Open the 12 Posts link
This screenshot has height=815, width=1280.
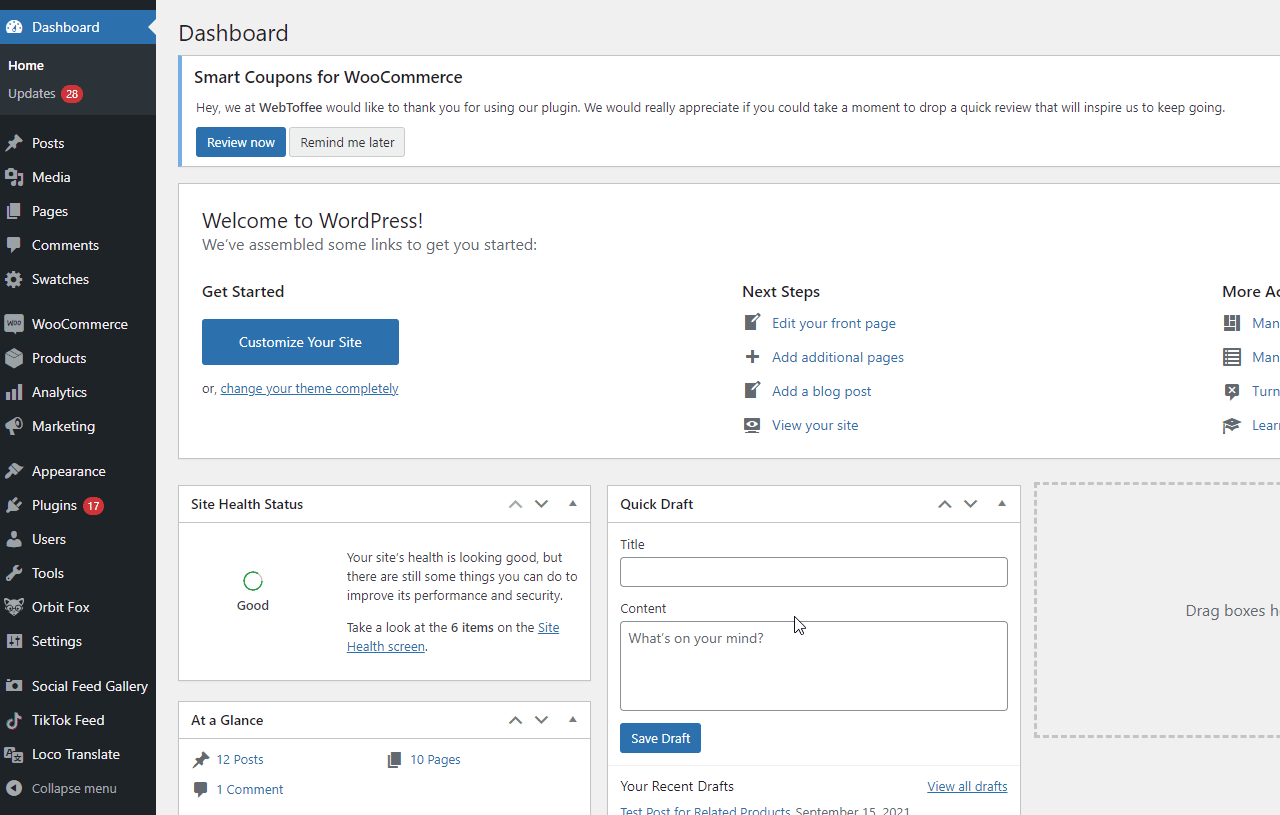click(240, 760)
